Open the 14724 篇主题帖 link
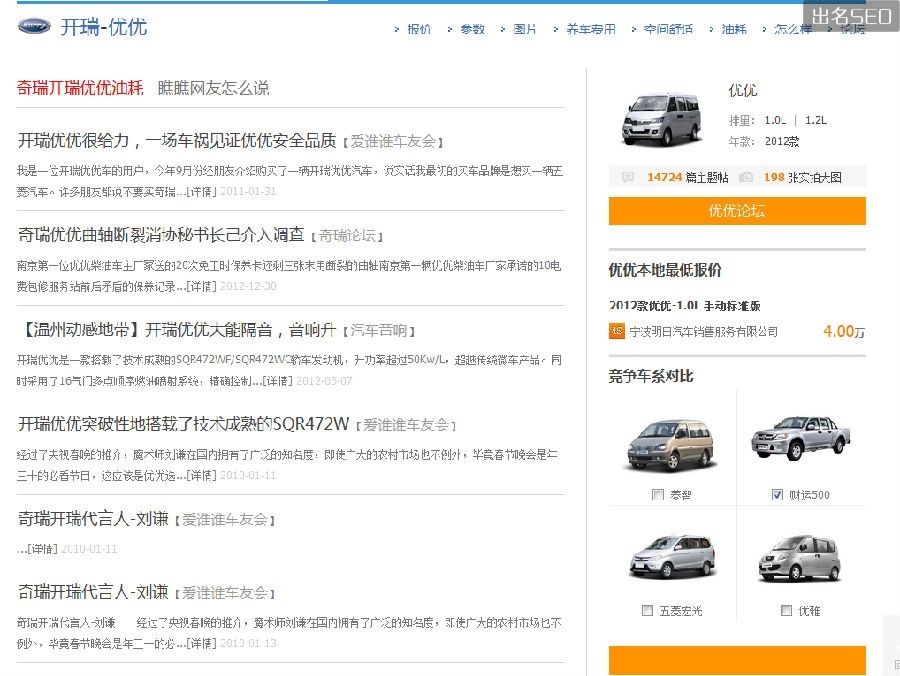The image size is (900, 676). click(688, 177)
